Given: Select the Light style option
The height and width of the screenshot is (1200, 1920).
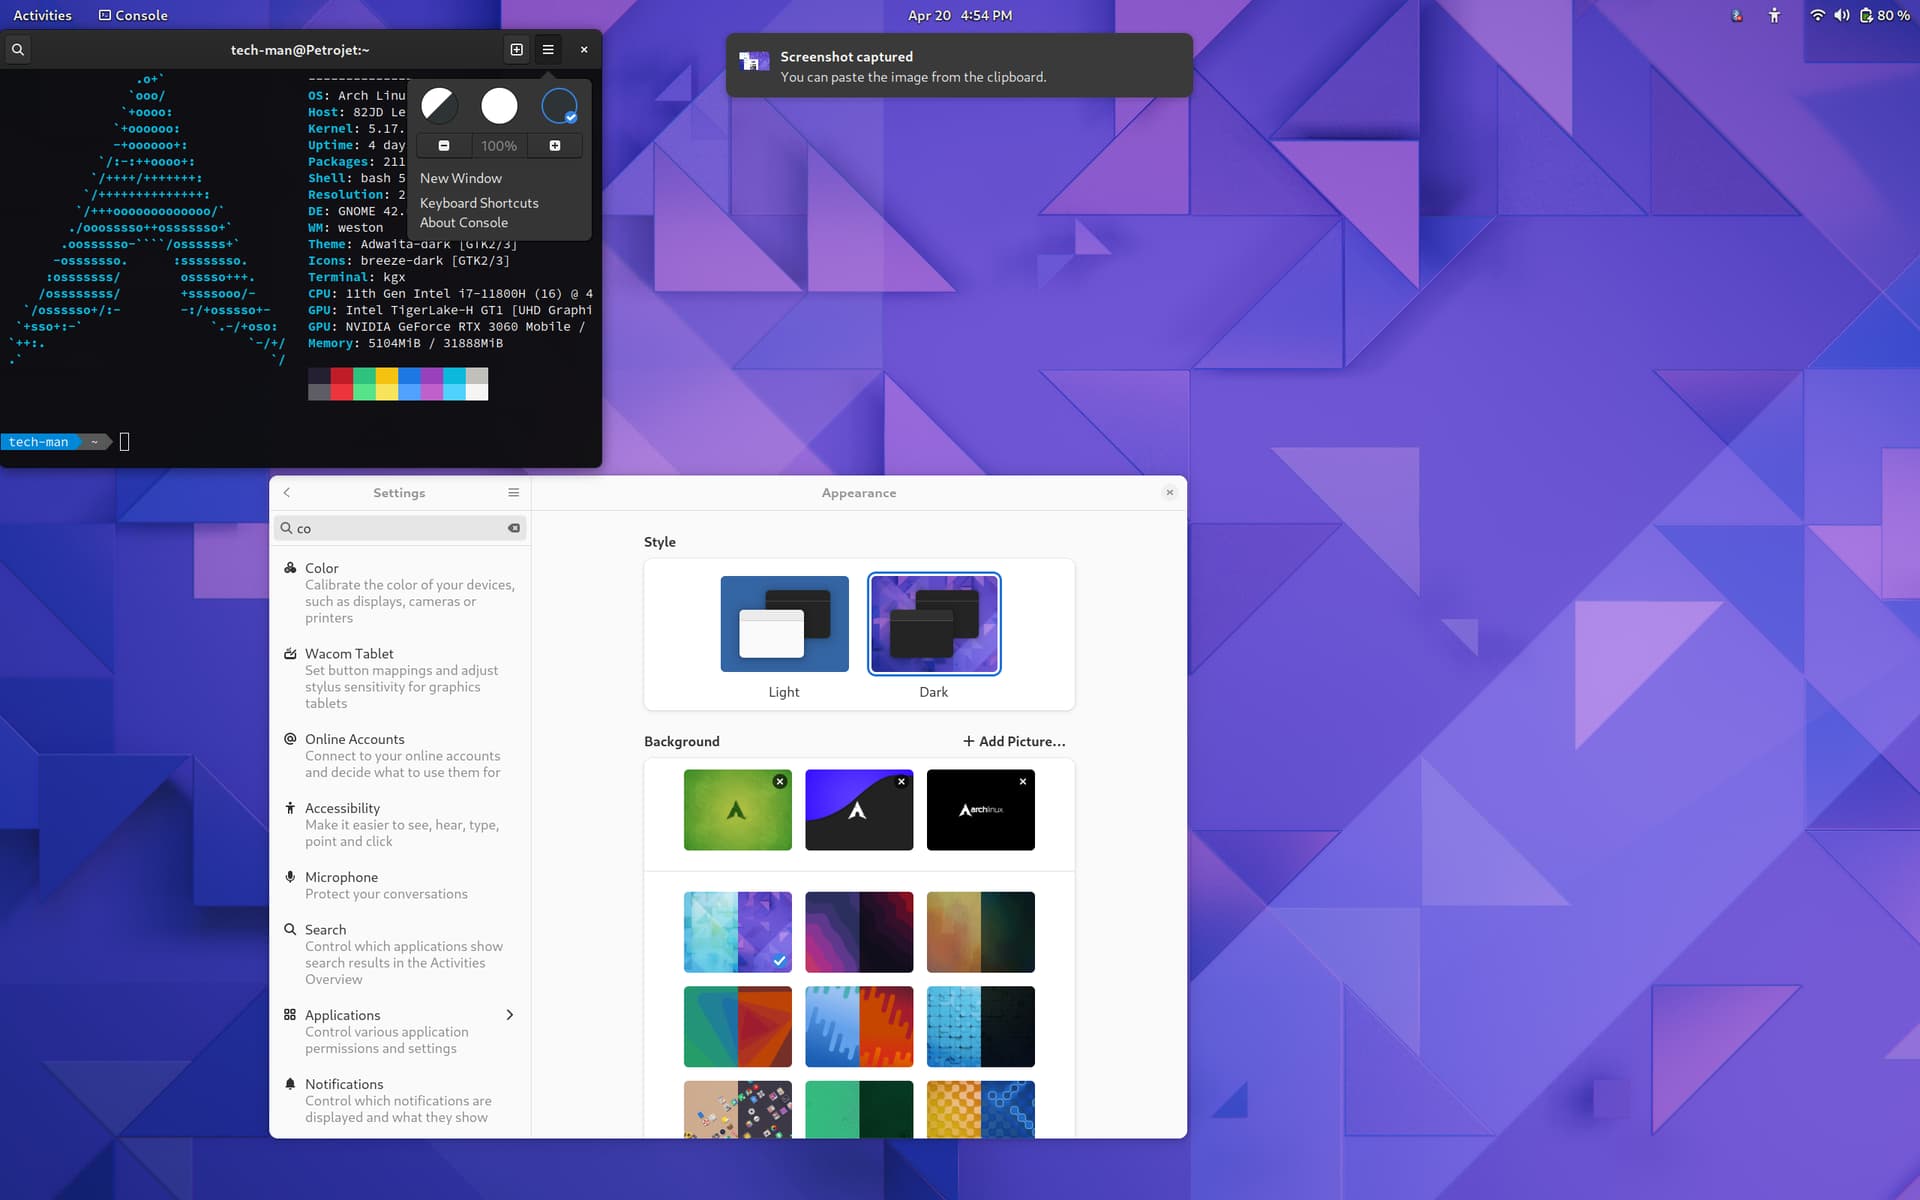Looking at the screenshot, I should (784, 624).
